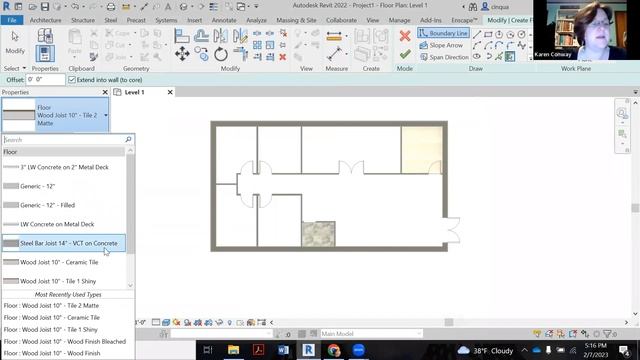Click Mirror - Draw Axis icon
The image size is (640, 360).
tap(240, 36)
